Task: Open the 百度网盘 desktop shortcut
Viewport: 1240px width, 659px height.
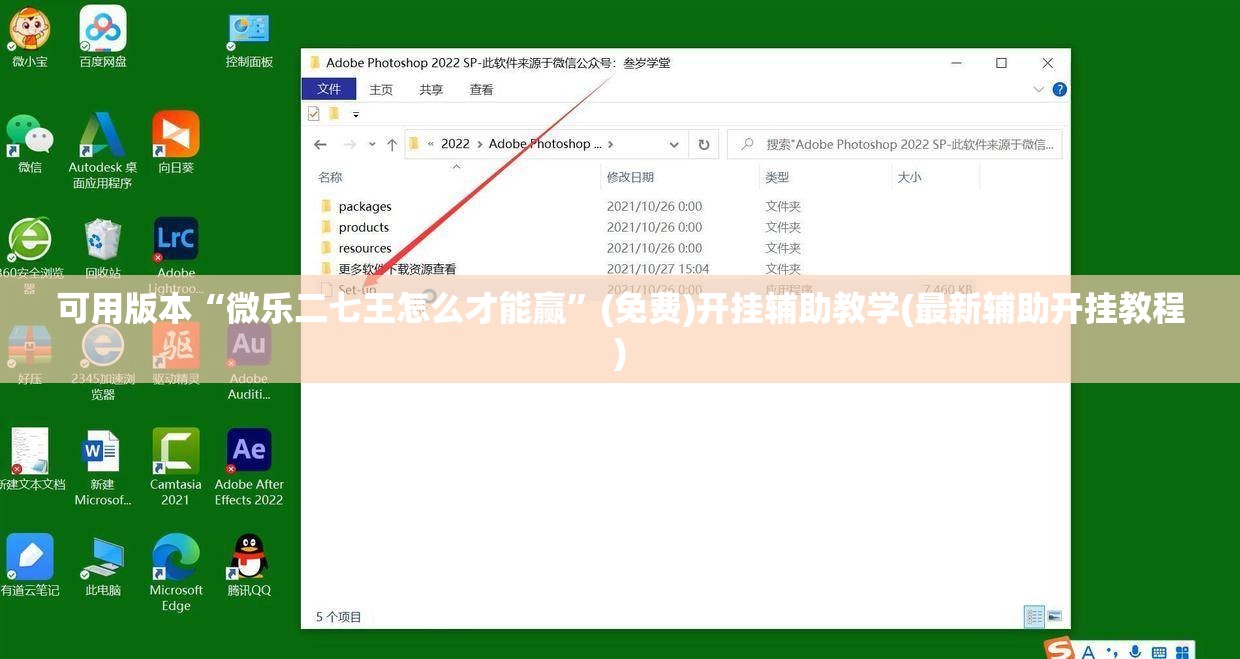Action: (103, 38)
